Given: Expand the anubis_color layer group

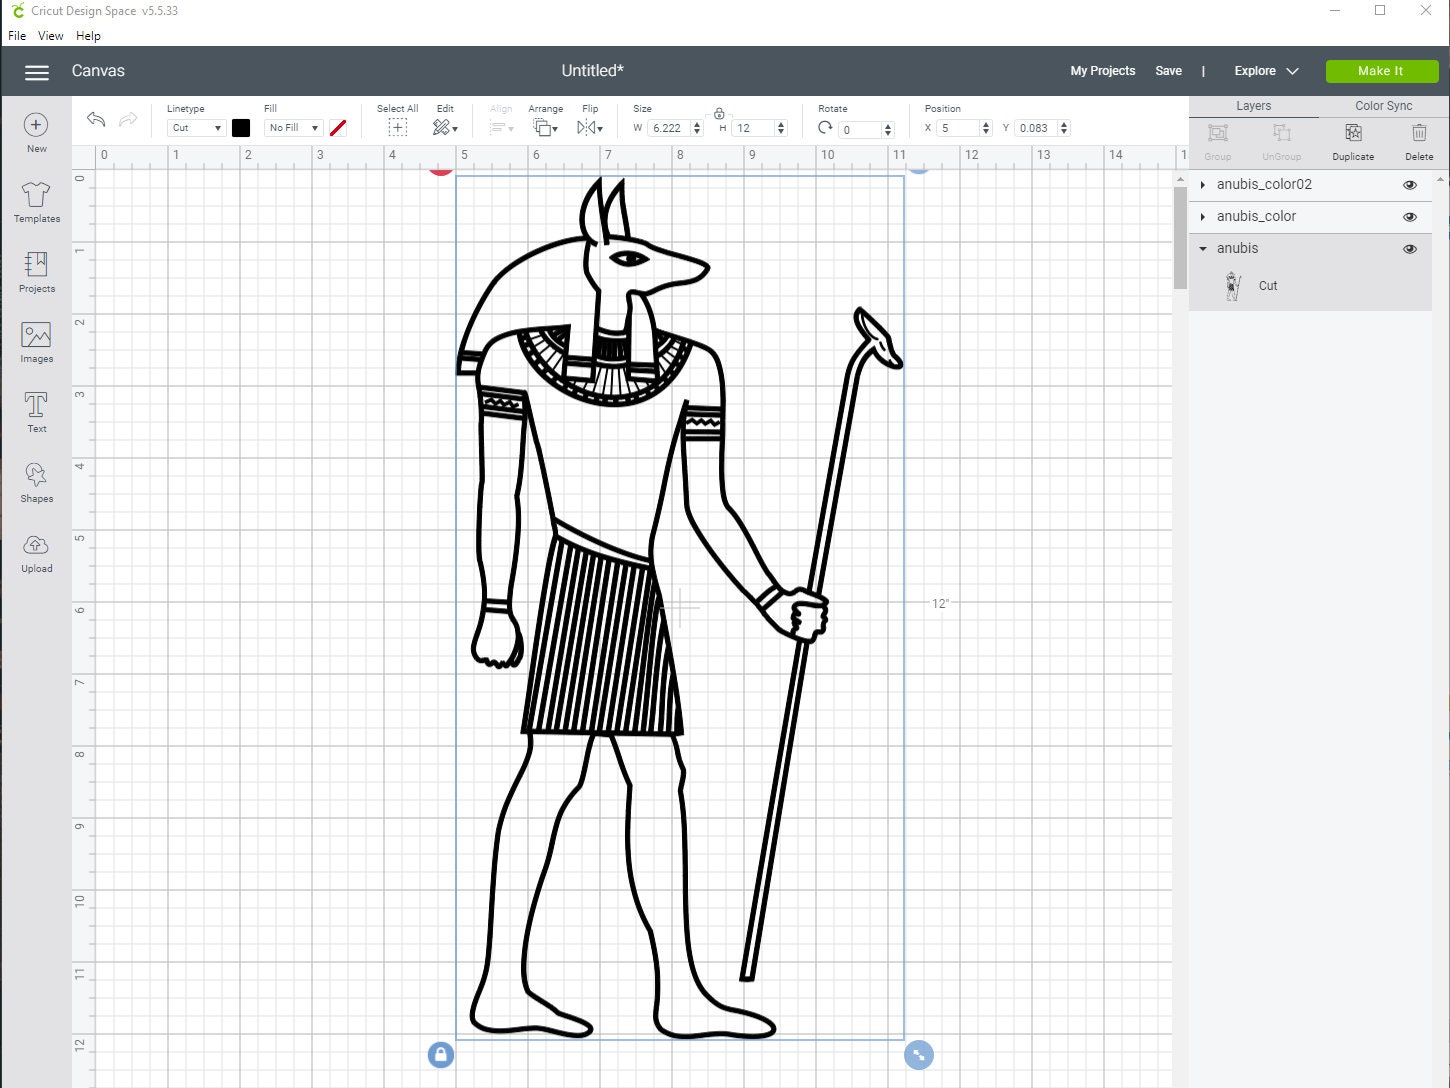Looking at the screenshot, I should click(1203, 217).
